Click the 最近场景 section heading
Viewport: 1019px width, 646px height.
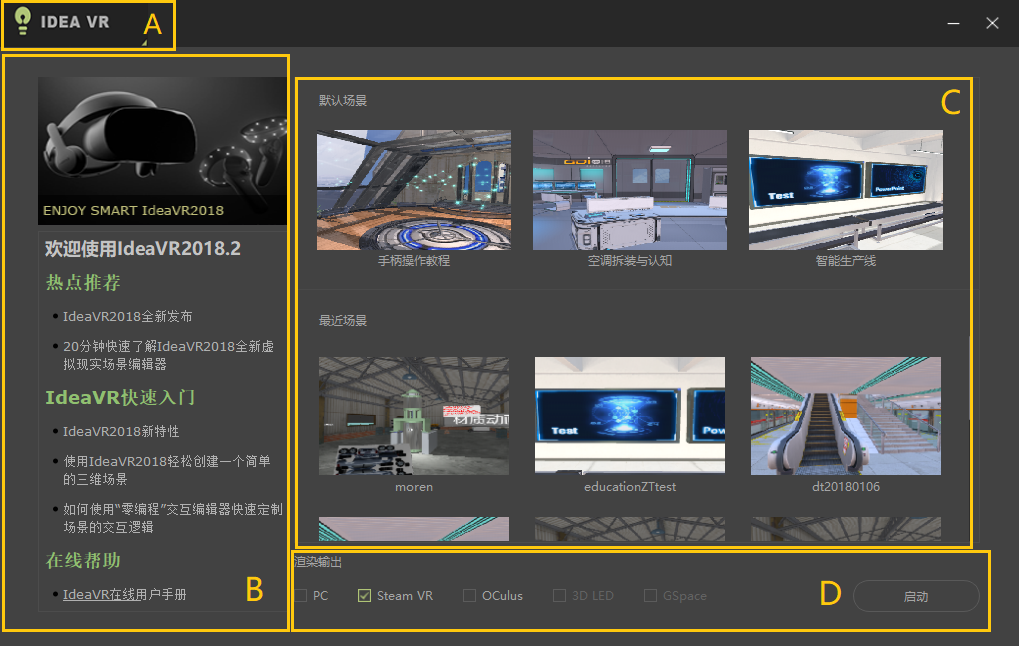click(342, 320)
